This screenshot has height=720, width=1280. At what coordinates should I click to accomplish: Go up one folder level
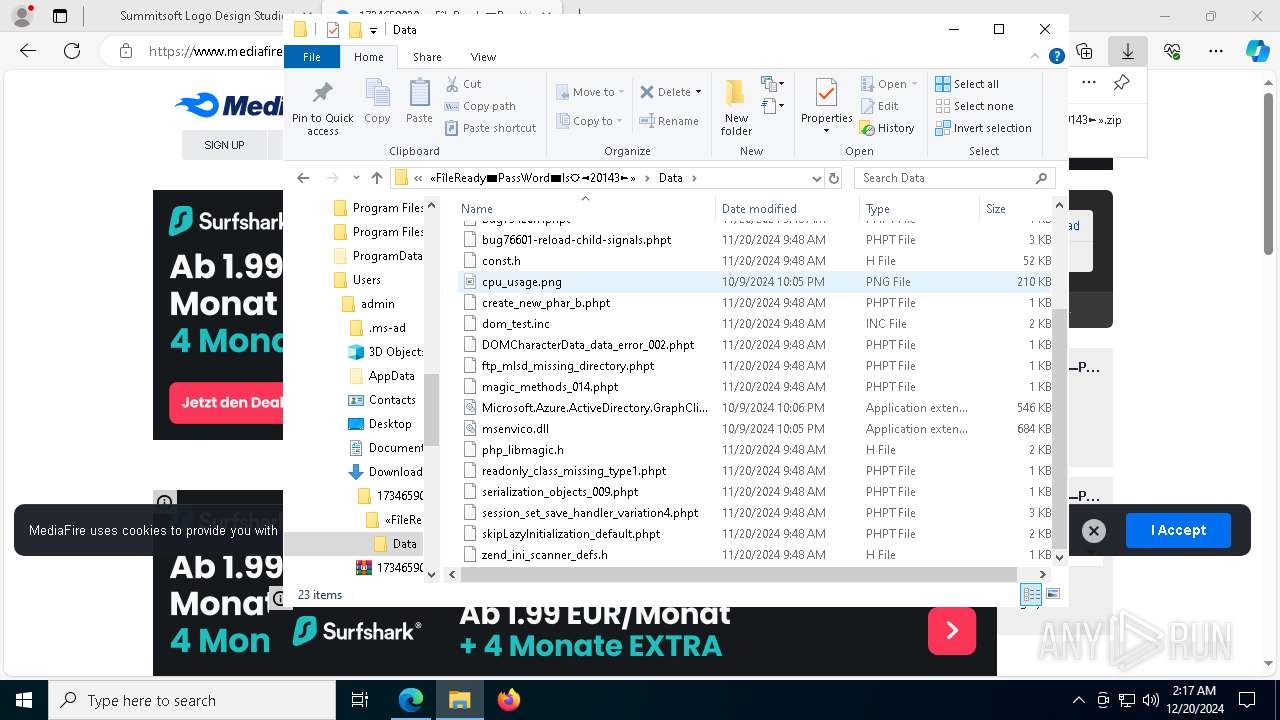coord(376,178)
